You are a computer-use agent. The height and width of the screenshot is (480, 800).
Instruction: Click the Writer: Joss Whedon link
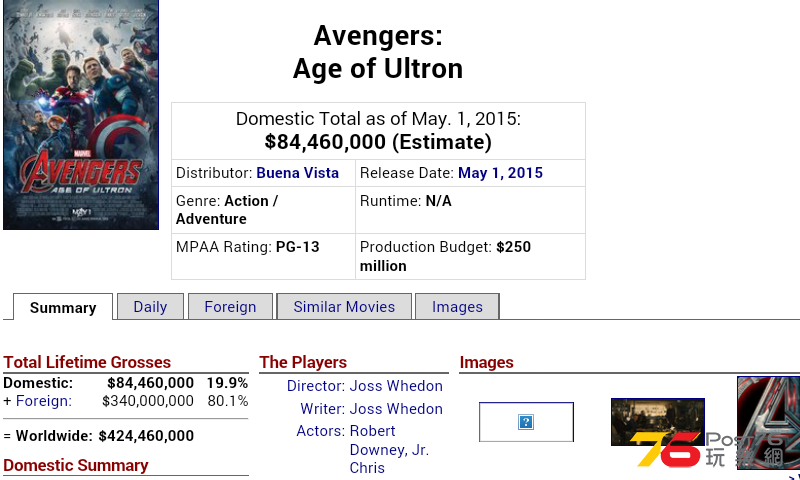coord(395,409)
